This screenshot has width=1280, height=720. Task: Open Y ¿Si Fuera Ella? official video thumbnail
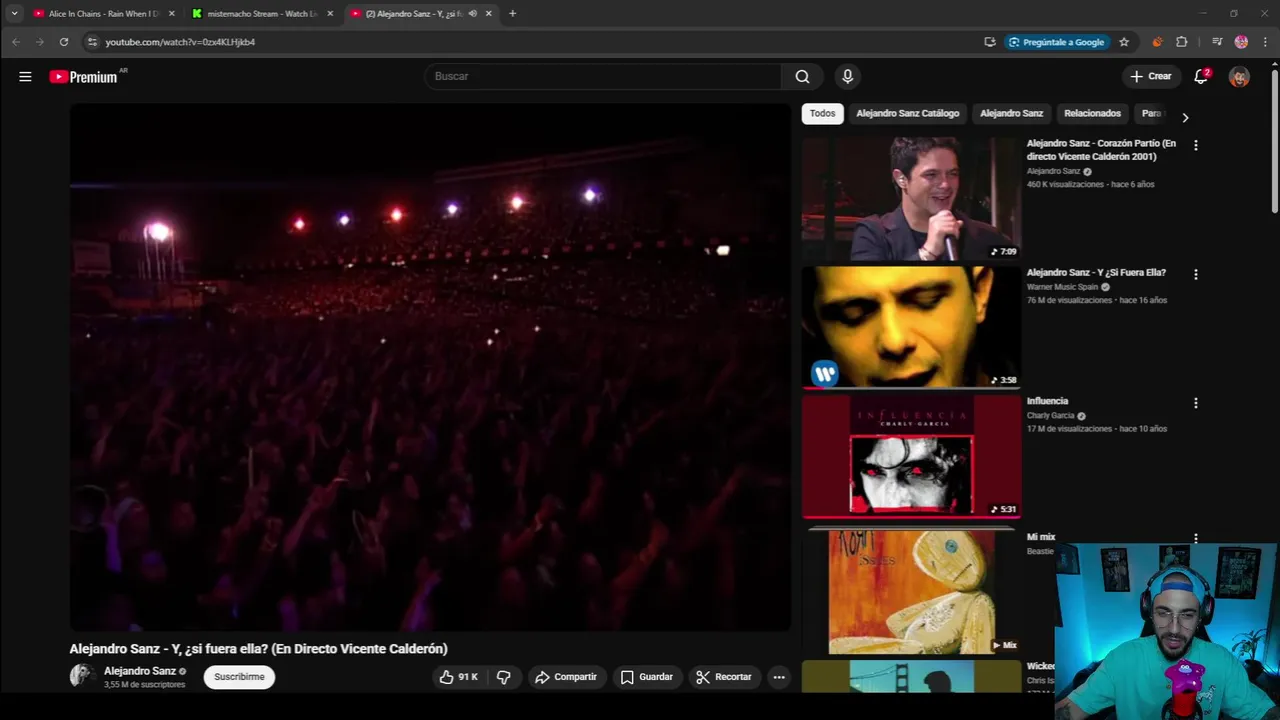click(x=911, y=327)
